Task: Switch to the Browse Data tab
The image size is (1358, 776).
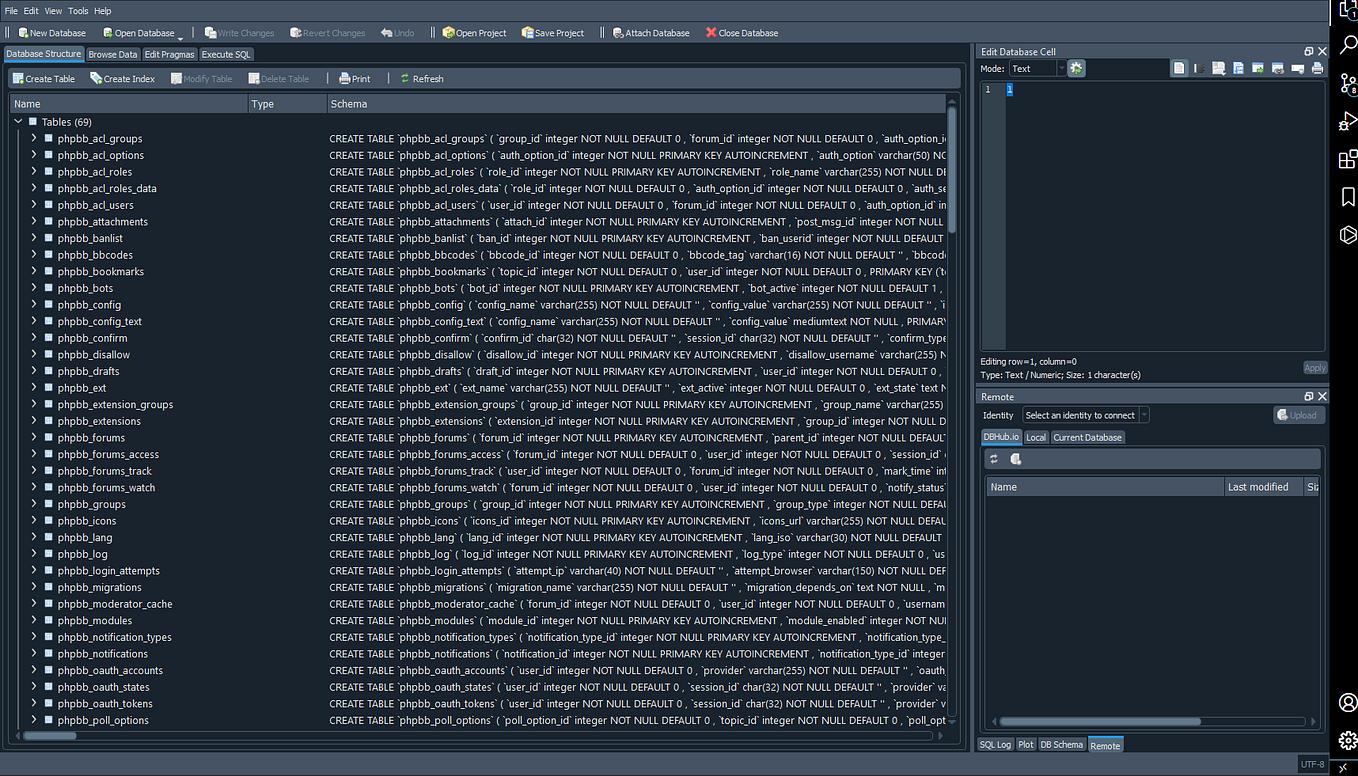Action: point(113,54)
